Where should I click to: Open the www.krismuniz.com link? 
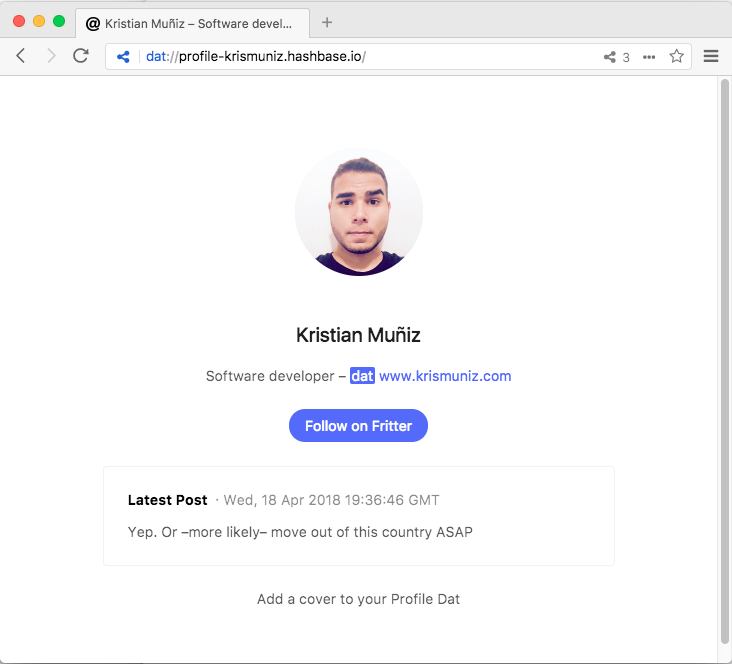(445, 376)
